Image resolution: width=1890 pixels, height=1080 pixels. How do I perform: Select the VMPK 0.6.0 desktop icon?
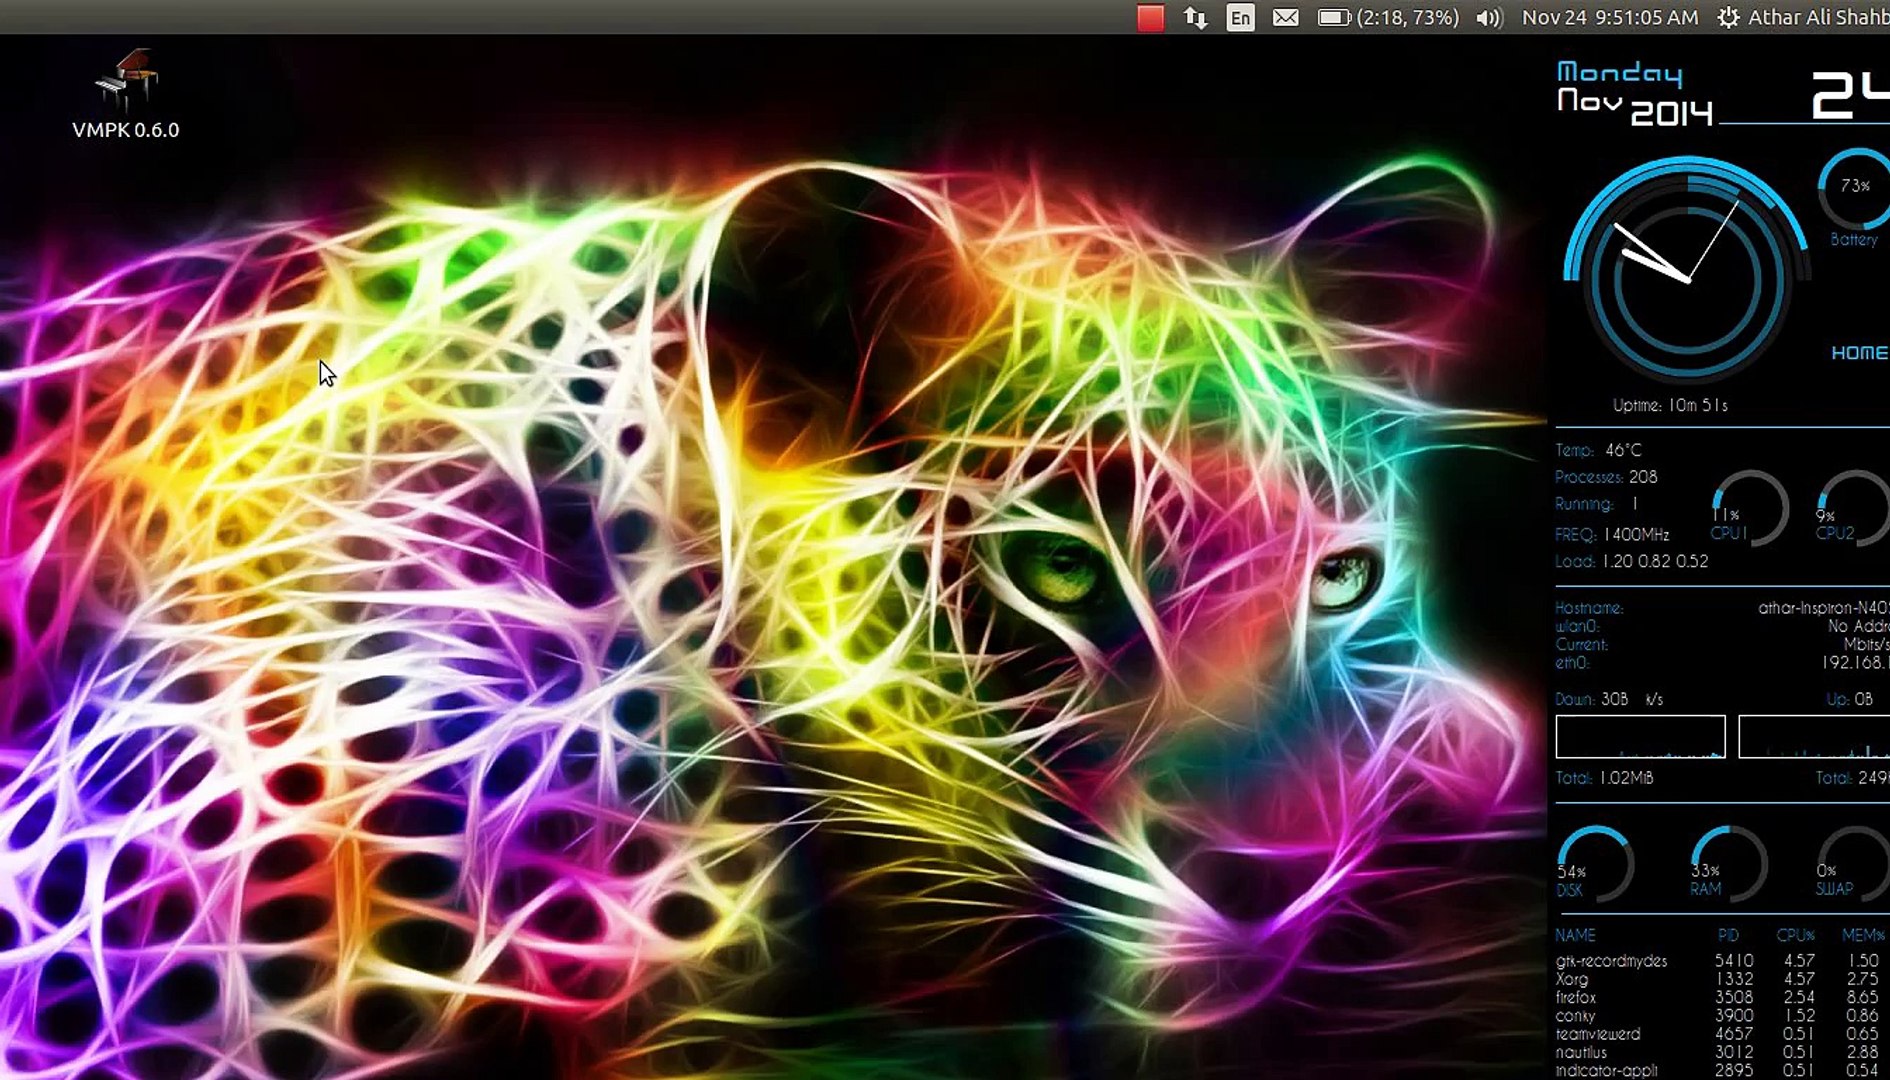[x=126, y=95]
